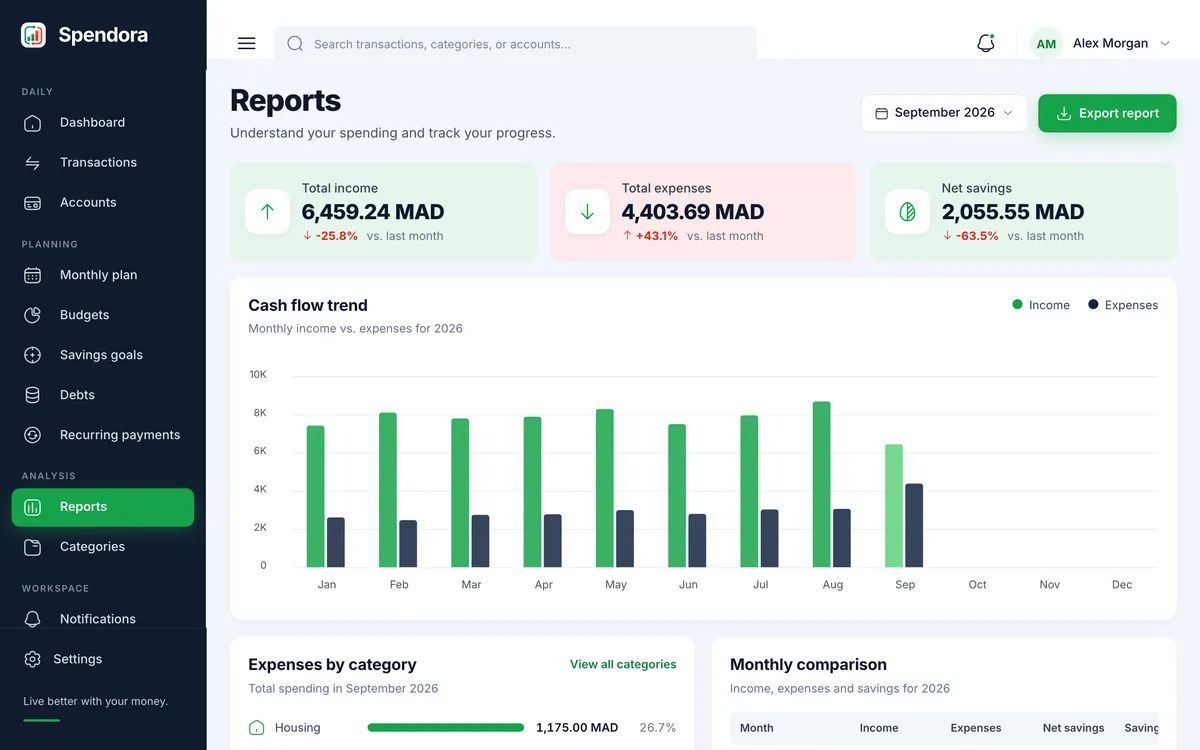Open the Dashboard menu item
Image resolution: width=1200 pixels, height=750 pixels.
tap(92, 123)
